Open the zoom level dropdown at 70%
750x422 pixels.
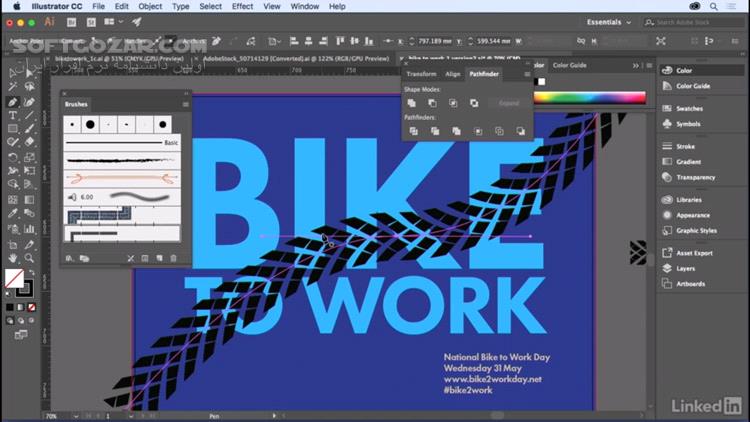tap(76, 416)
